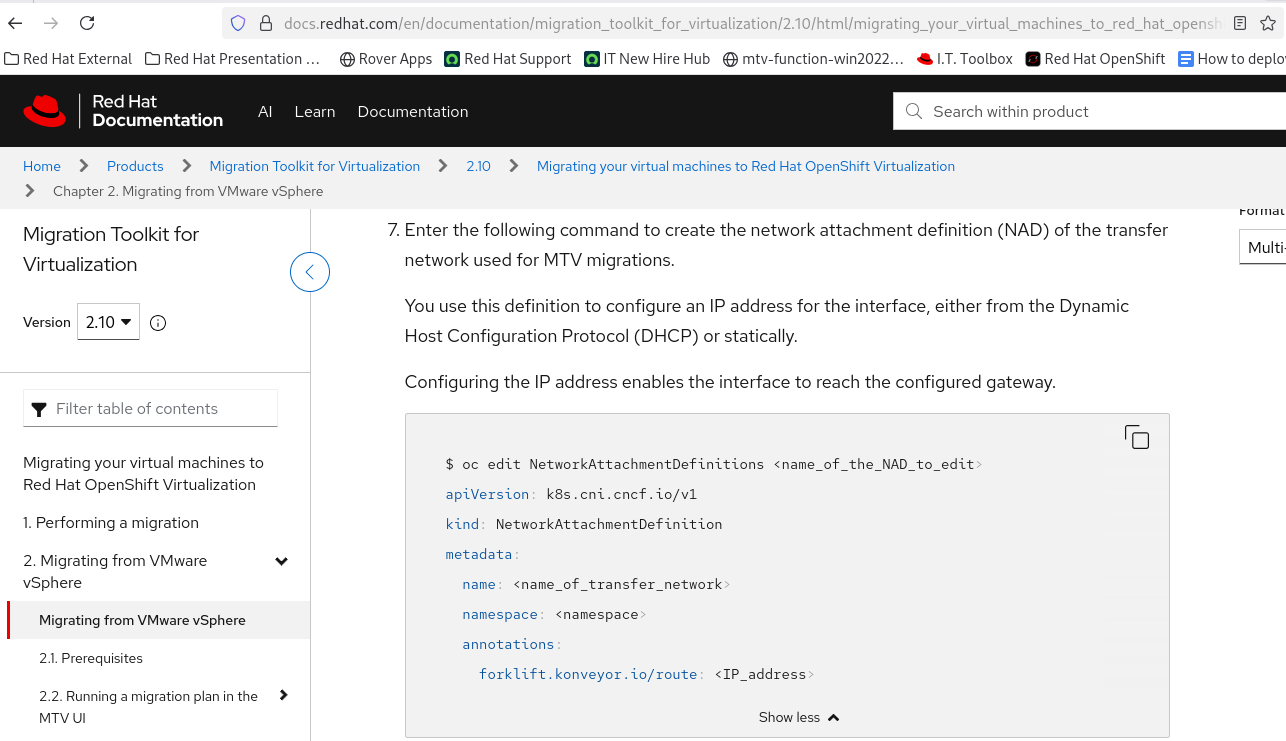Click the Search within product field

pyautogui.click(x=1100, y=112)
